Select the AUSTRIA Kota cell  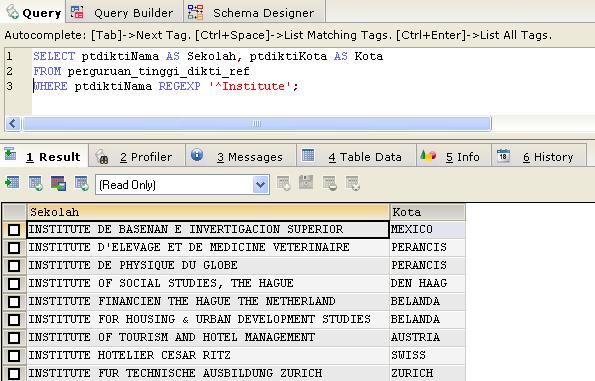pyautogui.click(x=427, y=337)
